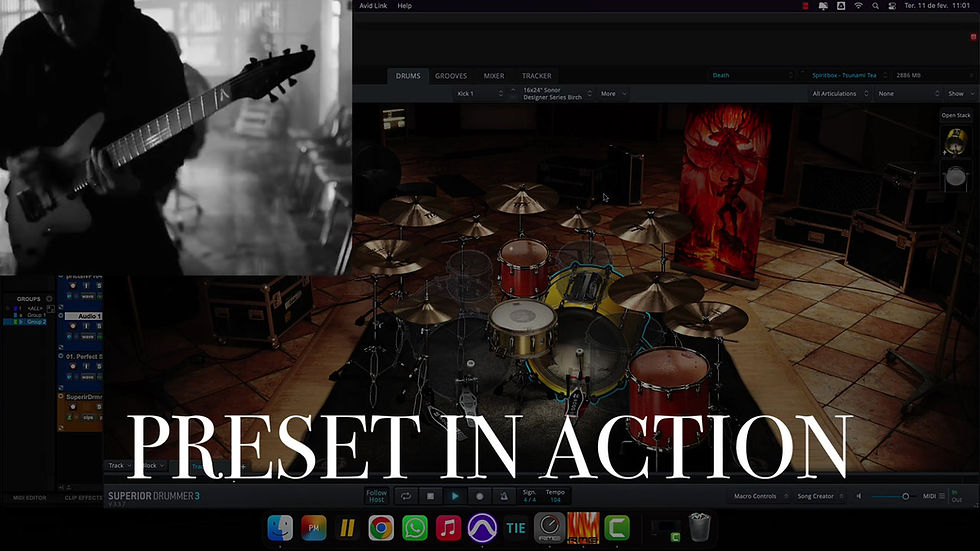Switch to the TRACKER tab
The width and height of the screenshot is (980, 551).
(537, 76)
